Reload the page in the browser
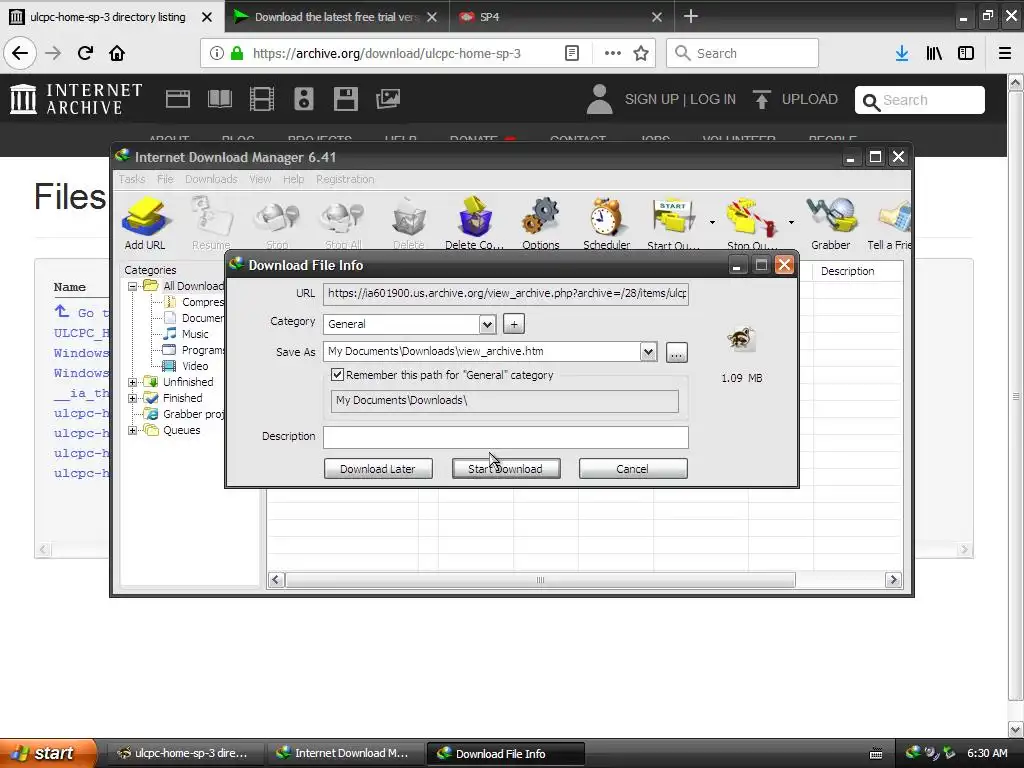 (x=85, y=53)
